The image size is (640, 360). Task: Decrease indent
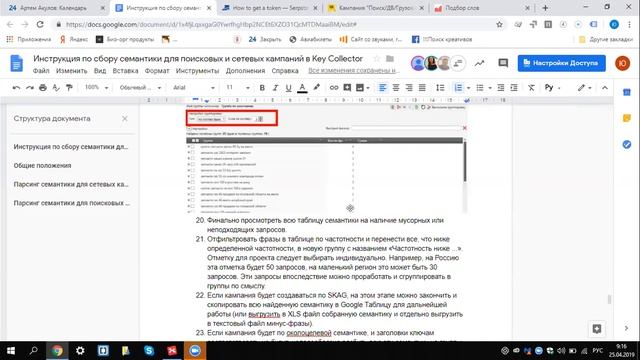(x=501, y=88)
